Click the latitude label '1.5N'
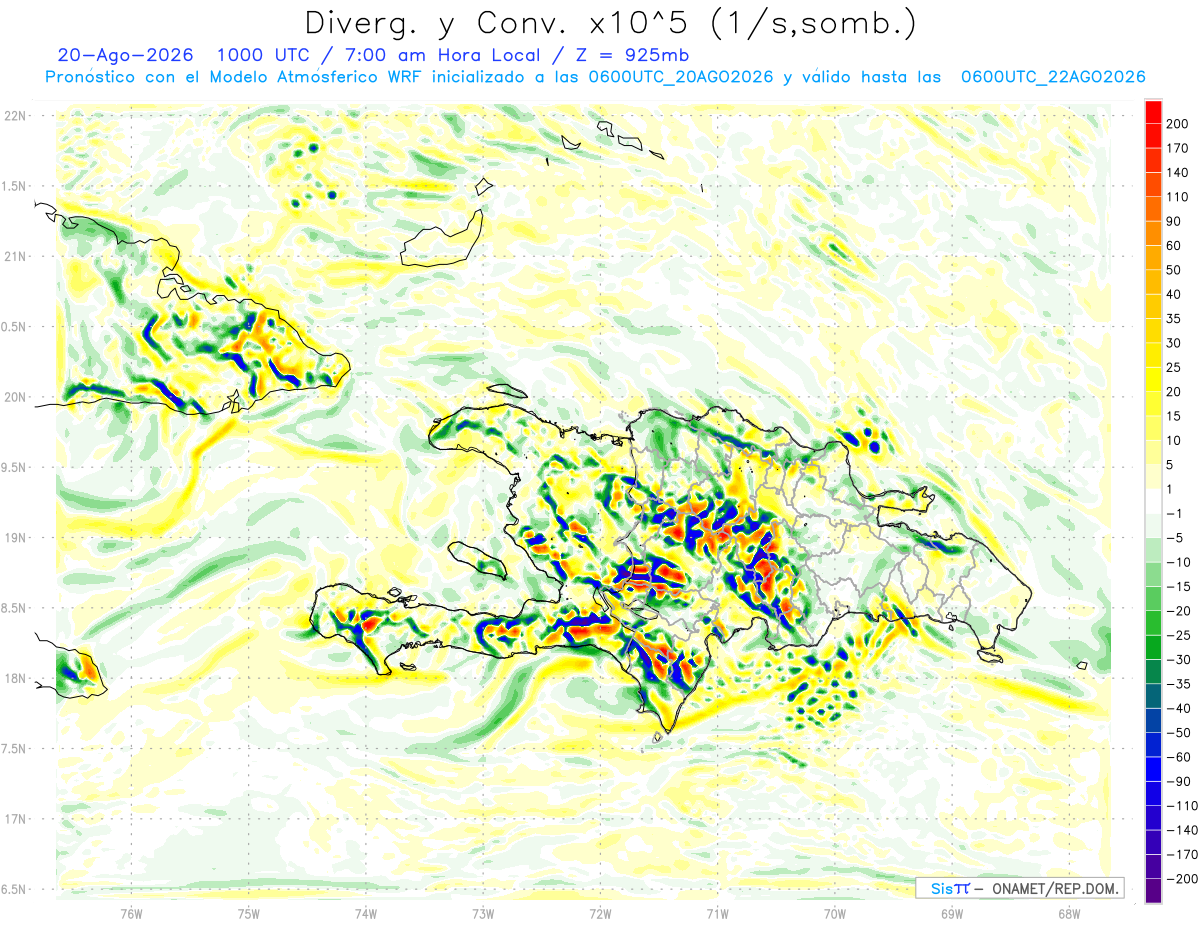This screenshot has height=927, width=1200. tap(14, 186)
